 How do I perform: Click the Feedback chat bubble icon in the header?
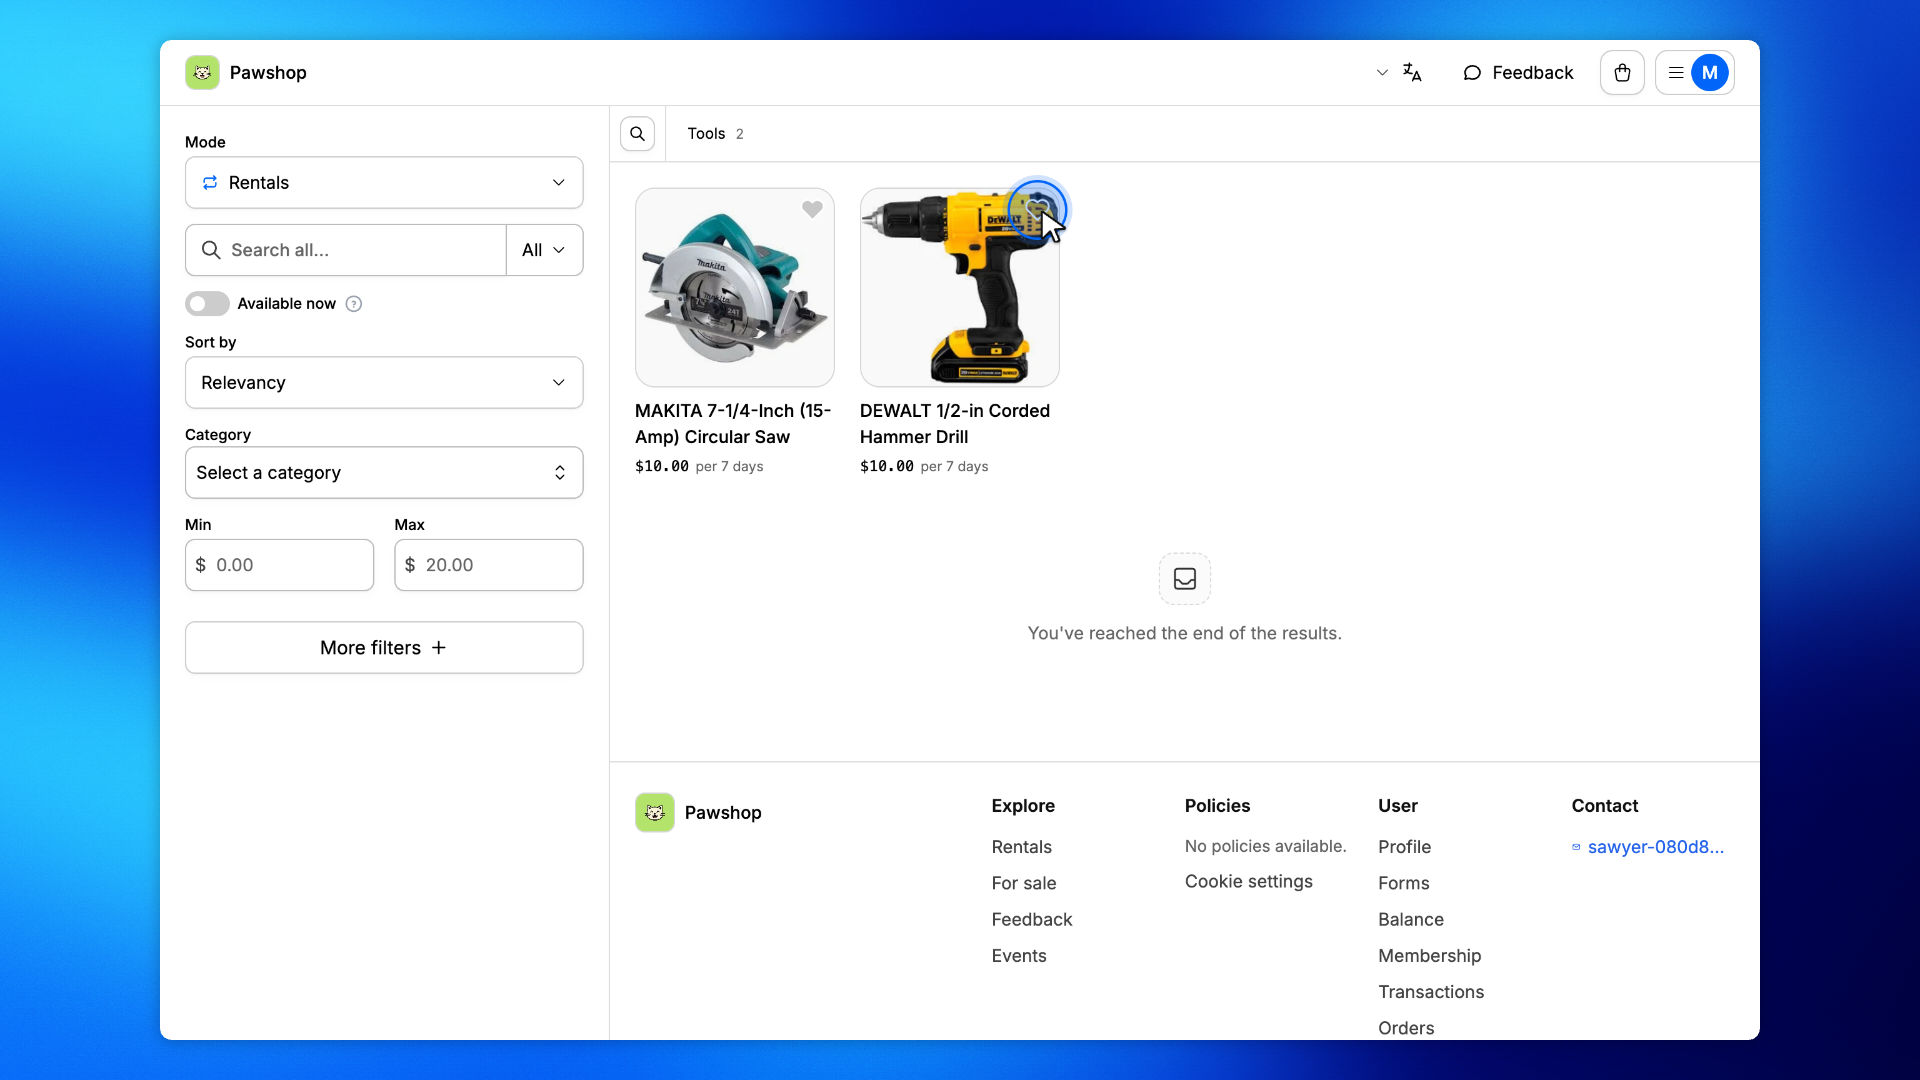pyautogui.click(x=1472, y=73)
